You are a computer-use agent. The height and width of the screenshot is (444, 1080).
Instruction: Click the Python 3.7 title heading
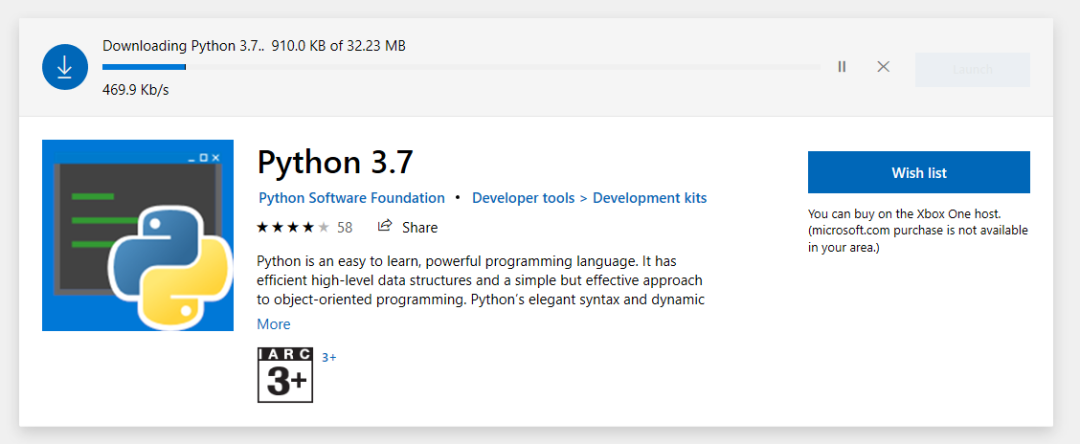pyautogui.click(x=335, y=162)
